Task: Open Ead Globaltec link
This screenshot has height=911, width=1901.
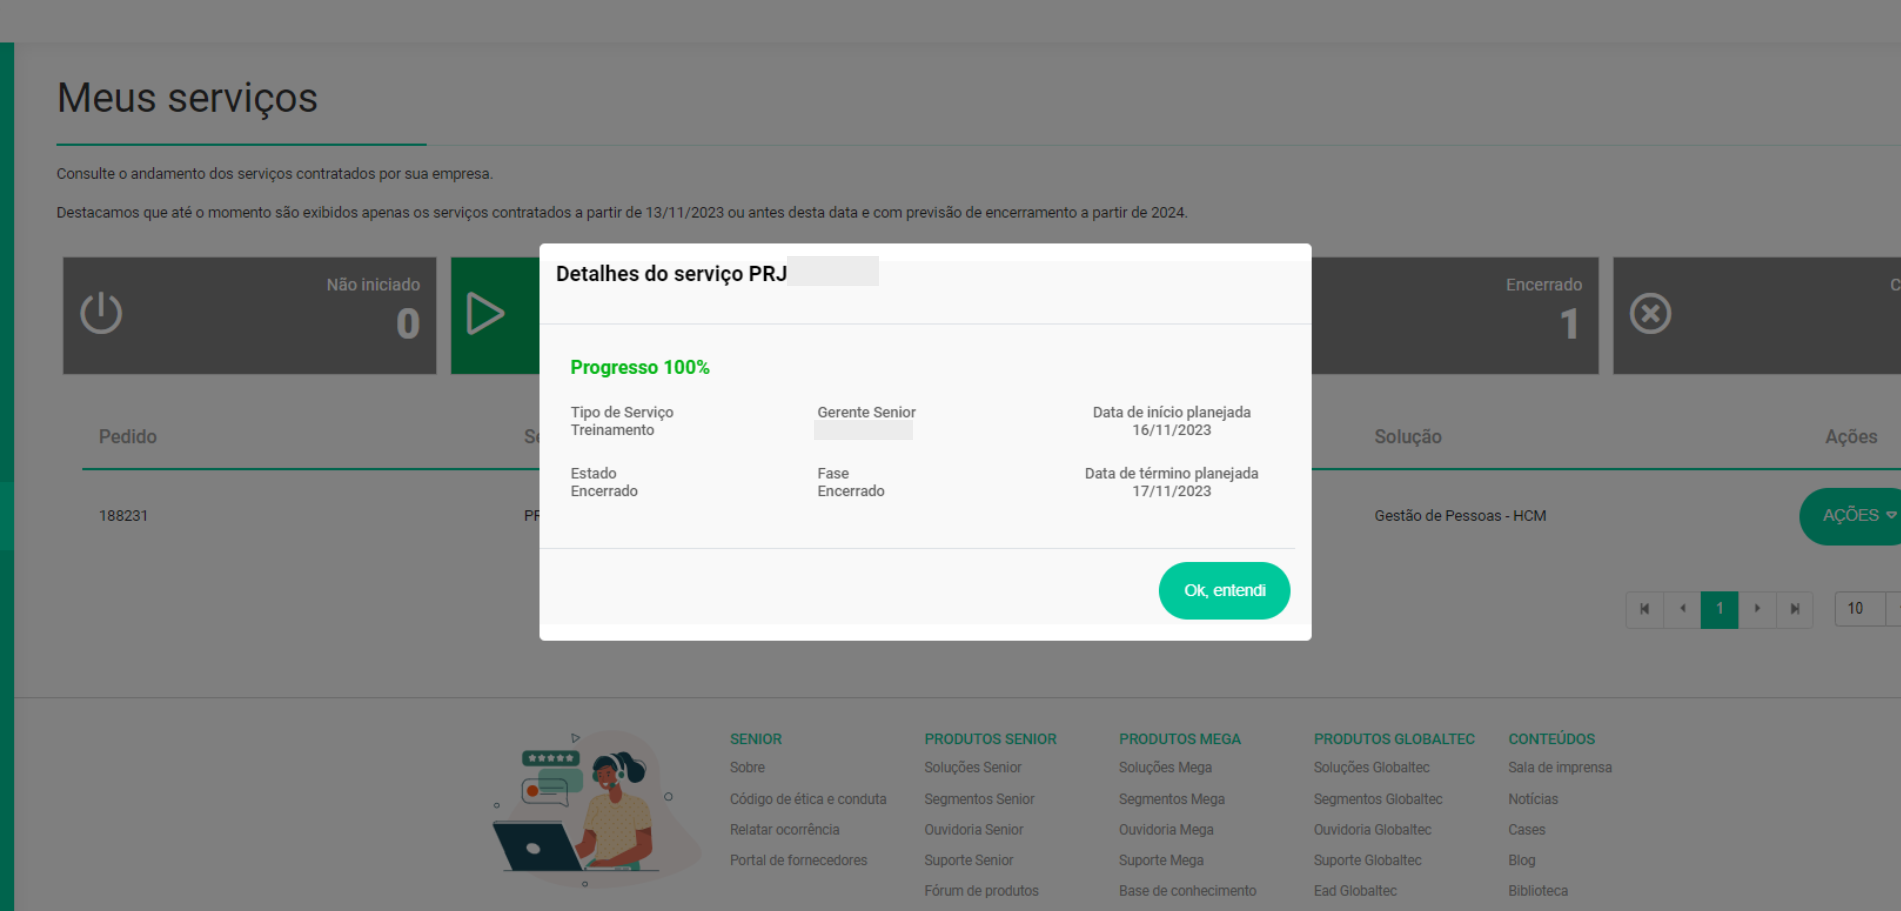Action: pos(1355,891)
